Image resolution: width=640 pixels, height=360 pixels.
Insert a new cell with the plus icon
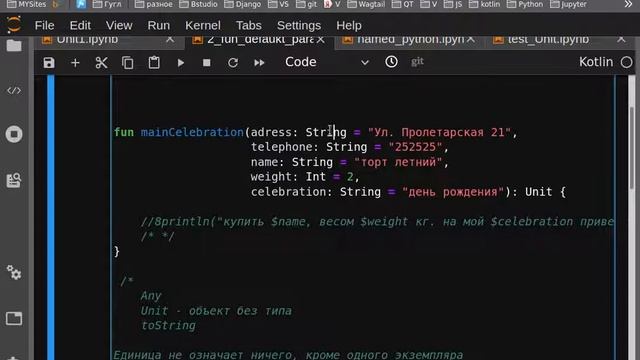point(75,62)
